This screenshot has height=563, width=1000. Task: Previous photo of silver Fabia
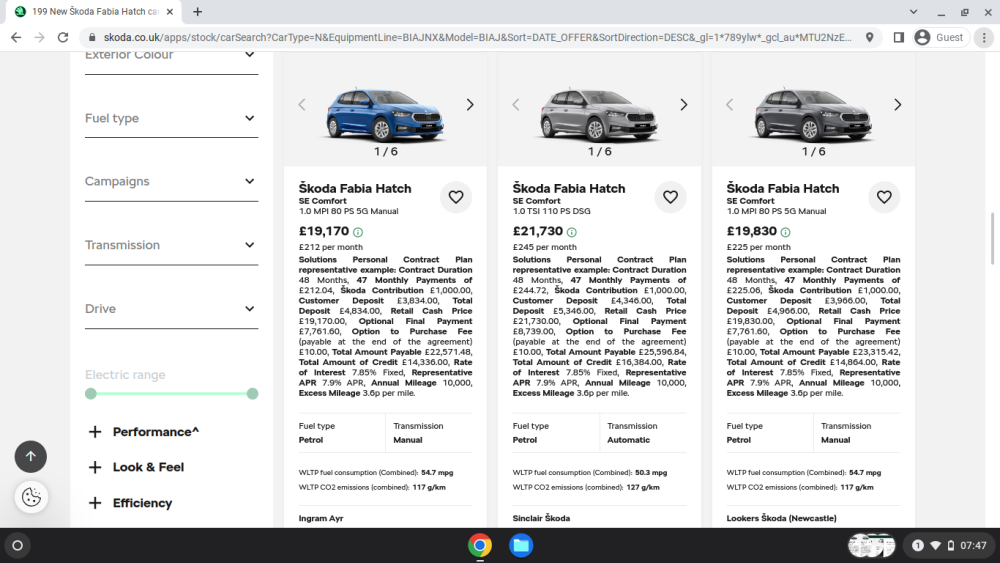[x=515, y=105]
